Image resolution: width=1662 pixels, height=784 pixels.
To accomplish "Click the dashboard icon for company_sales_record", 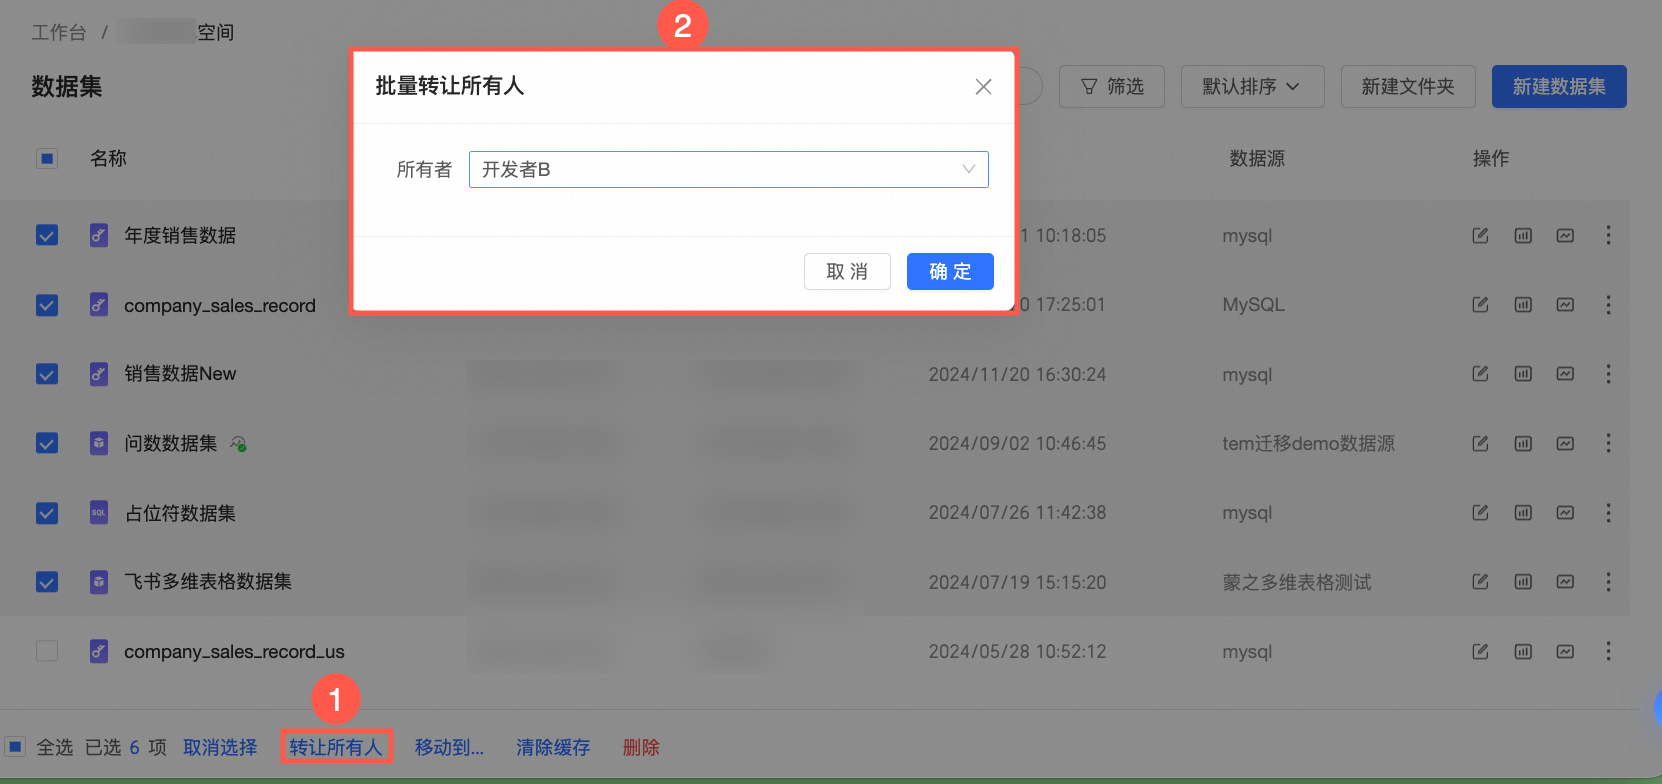I will click(1523, 305).
